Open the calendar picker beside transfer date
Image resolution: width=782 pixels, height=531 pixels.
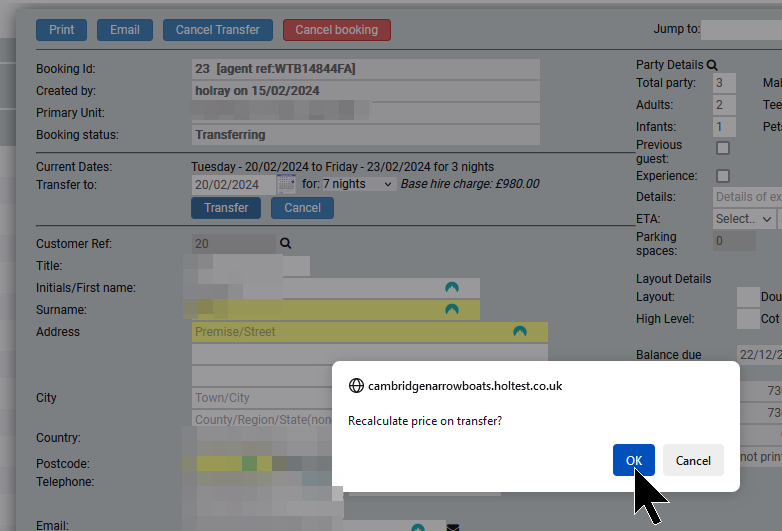286,184
